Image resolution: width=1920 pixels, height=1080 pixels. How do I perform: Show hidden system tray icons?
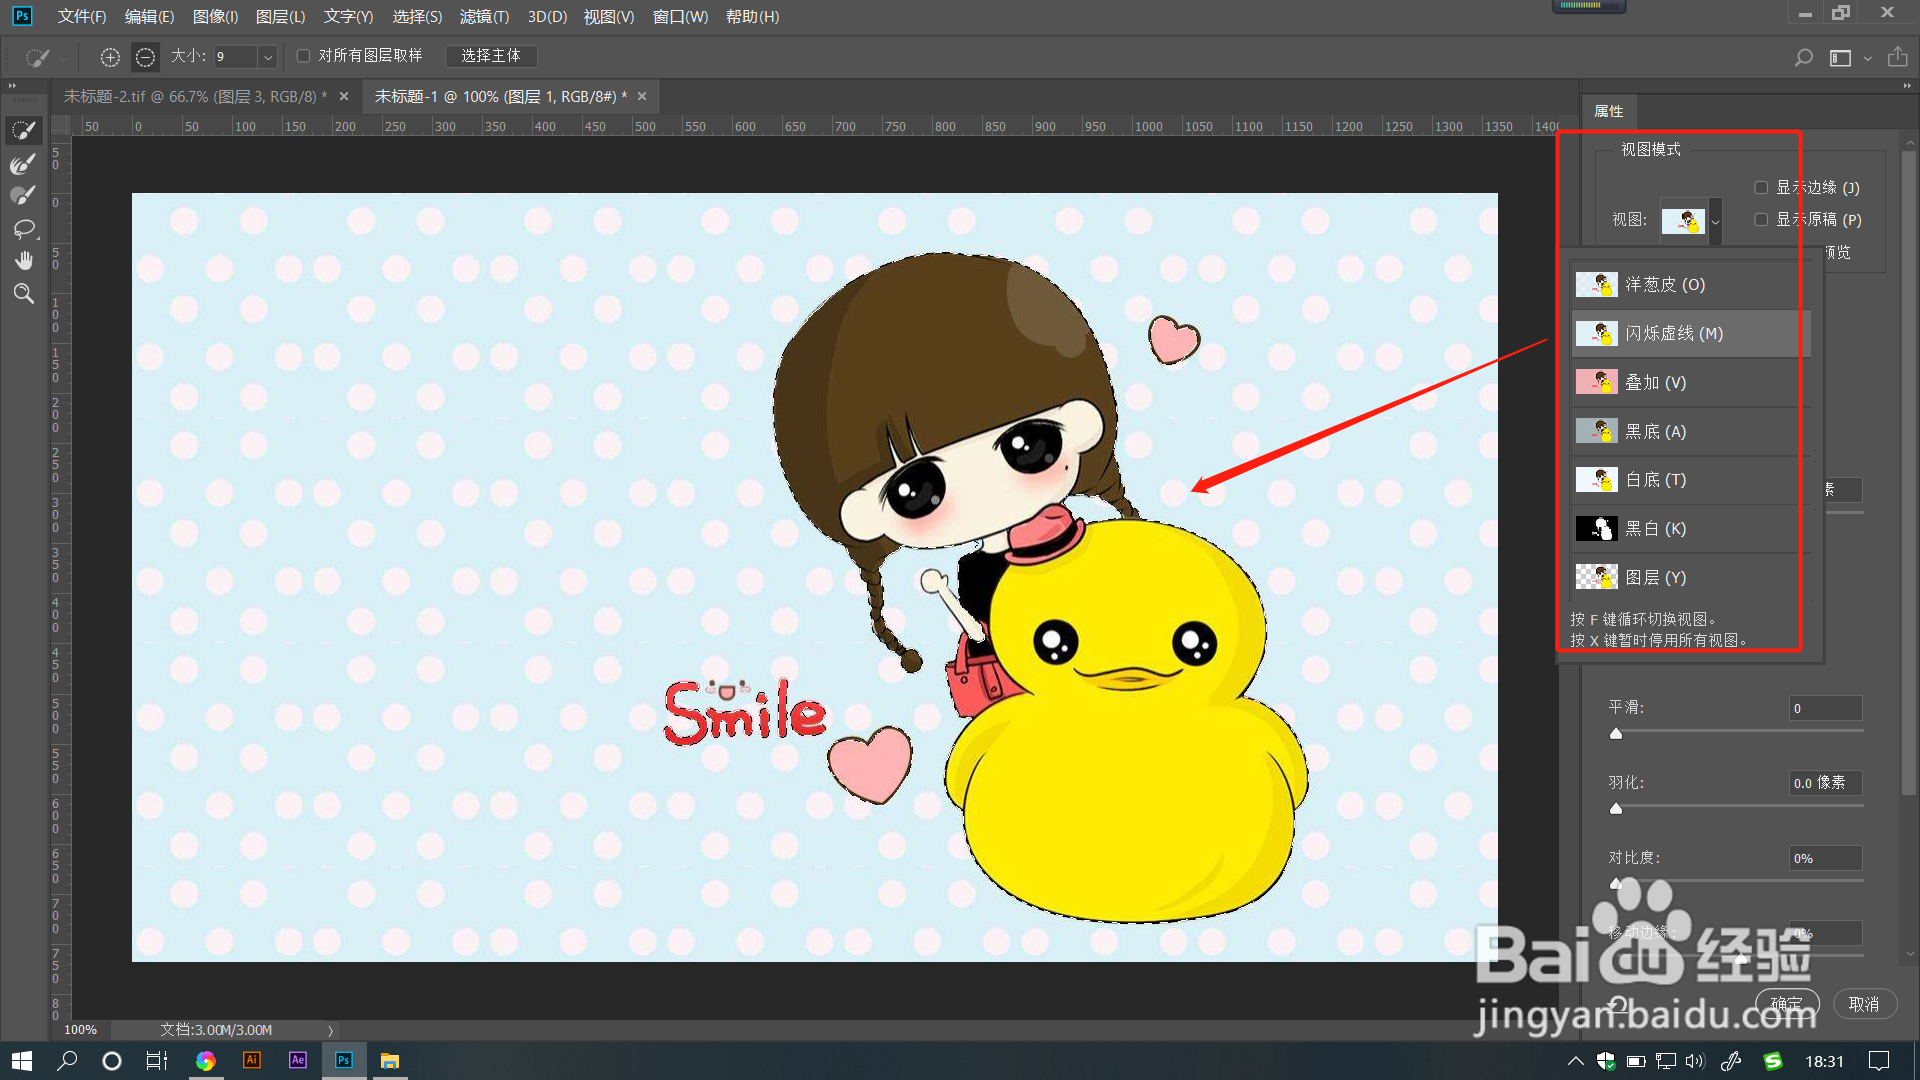1575,1061
